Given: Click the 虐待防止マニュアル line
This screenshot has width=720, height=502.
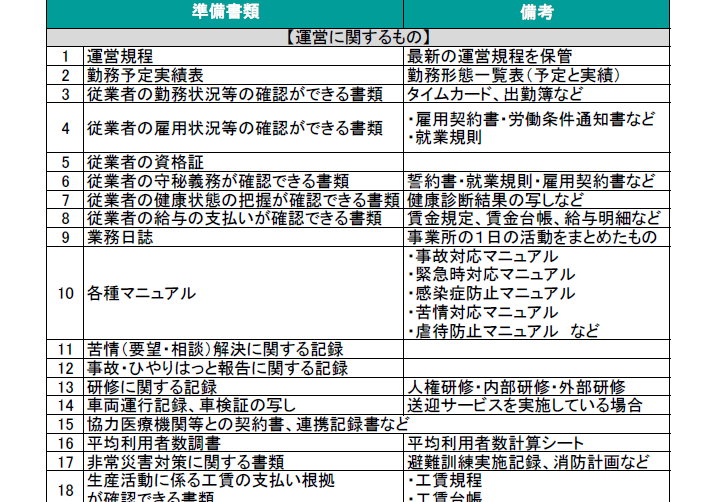Looking at the screenshot, I should click(492, 331).
